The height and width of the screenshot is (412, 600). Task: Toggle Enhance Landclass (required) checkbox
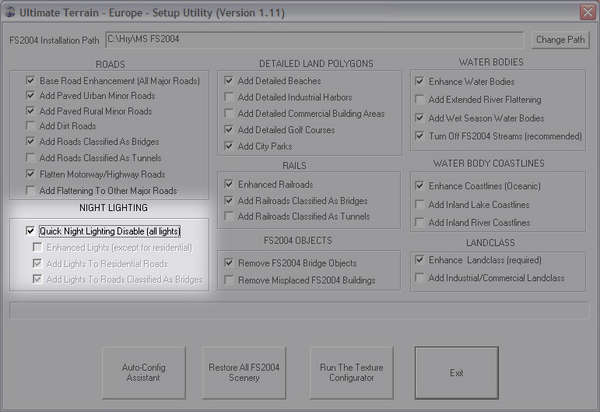coord(420,260)
